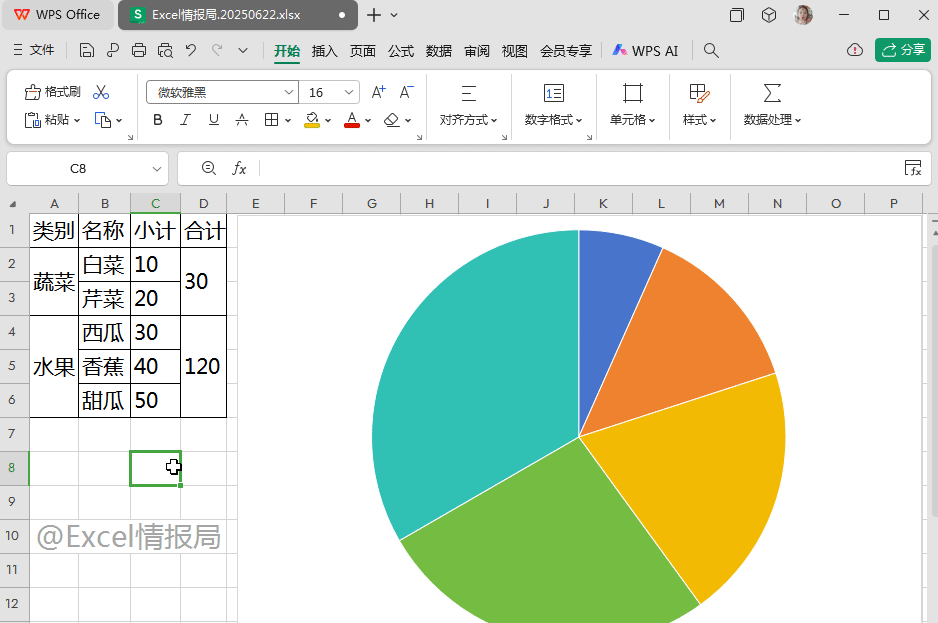Click the Select All corner triangle

[13, 204]
